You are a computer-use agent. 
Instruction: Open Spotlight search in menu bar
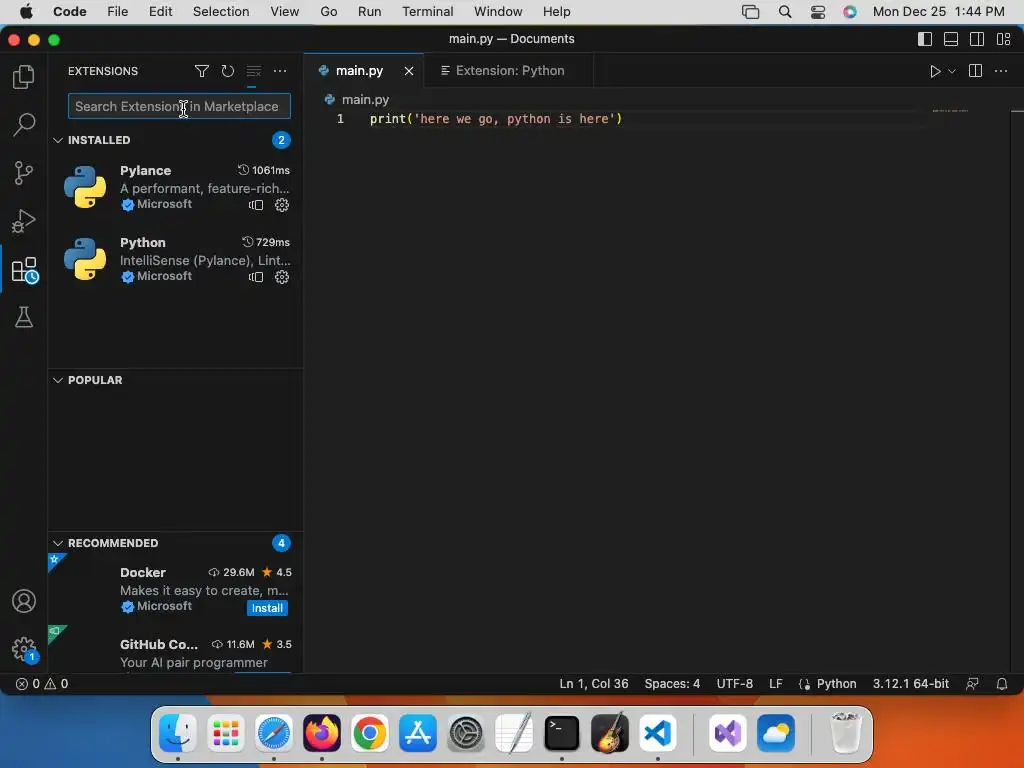click(x=784, y=12)
